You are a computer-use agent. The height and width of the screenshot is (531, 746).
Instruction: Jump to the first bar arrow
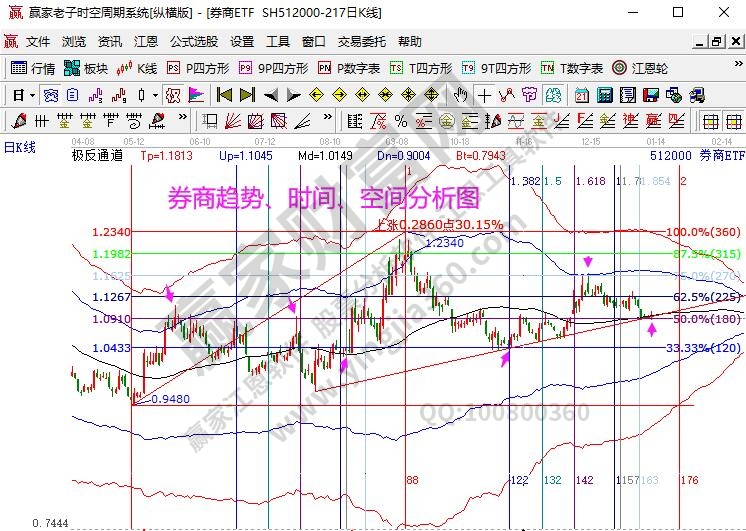coord(224,95)
